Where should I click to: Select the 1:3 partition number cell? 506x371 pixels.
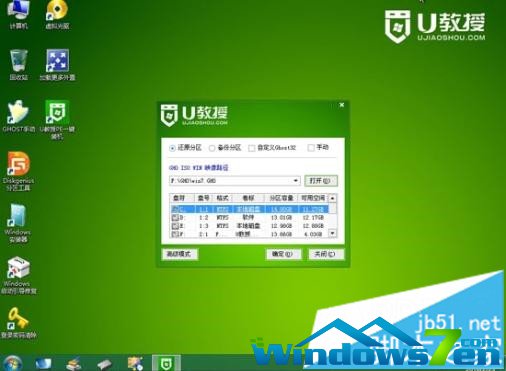click(204, 226)
